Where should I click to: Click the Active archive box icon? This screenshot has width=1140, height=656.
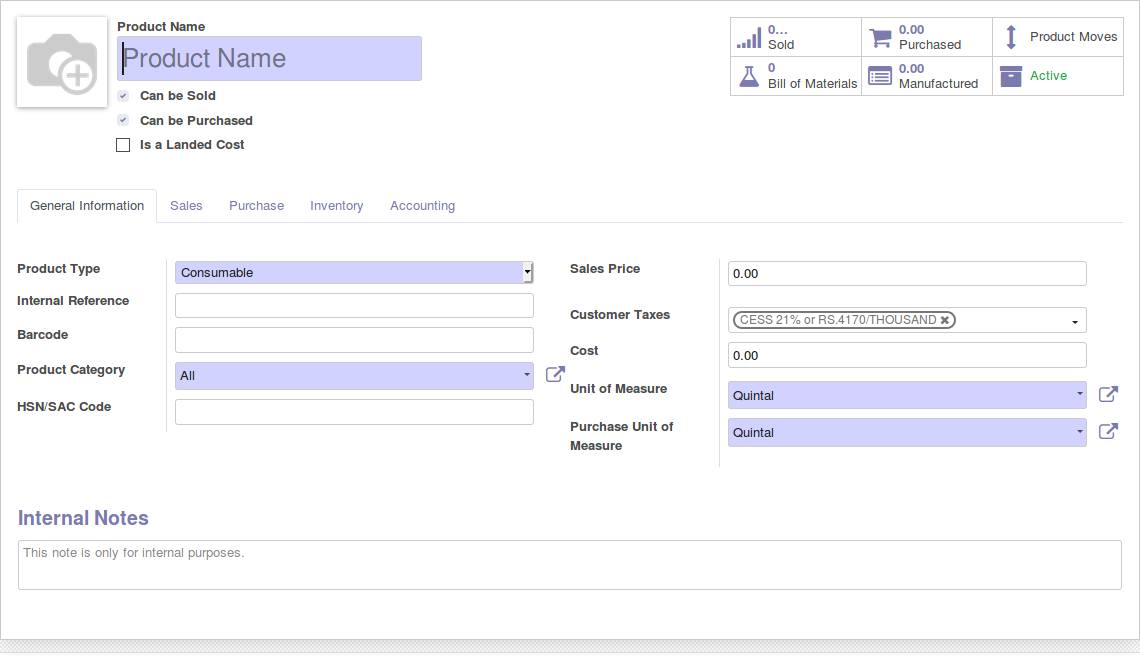(x=1011, y=76)
